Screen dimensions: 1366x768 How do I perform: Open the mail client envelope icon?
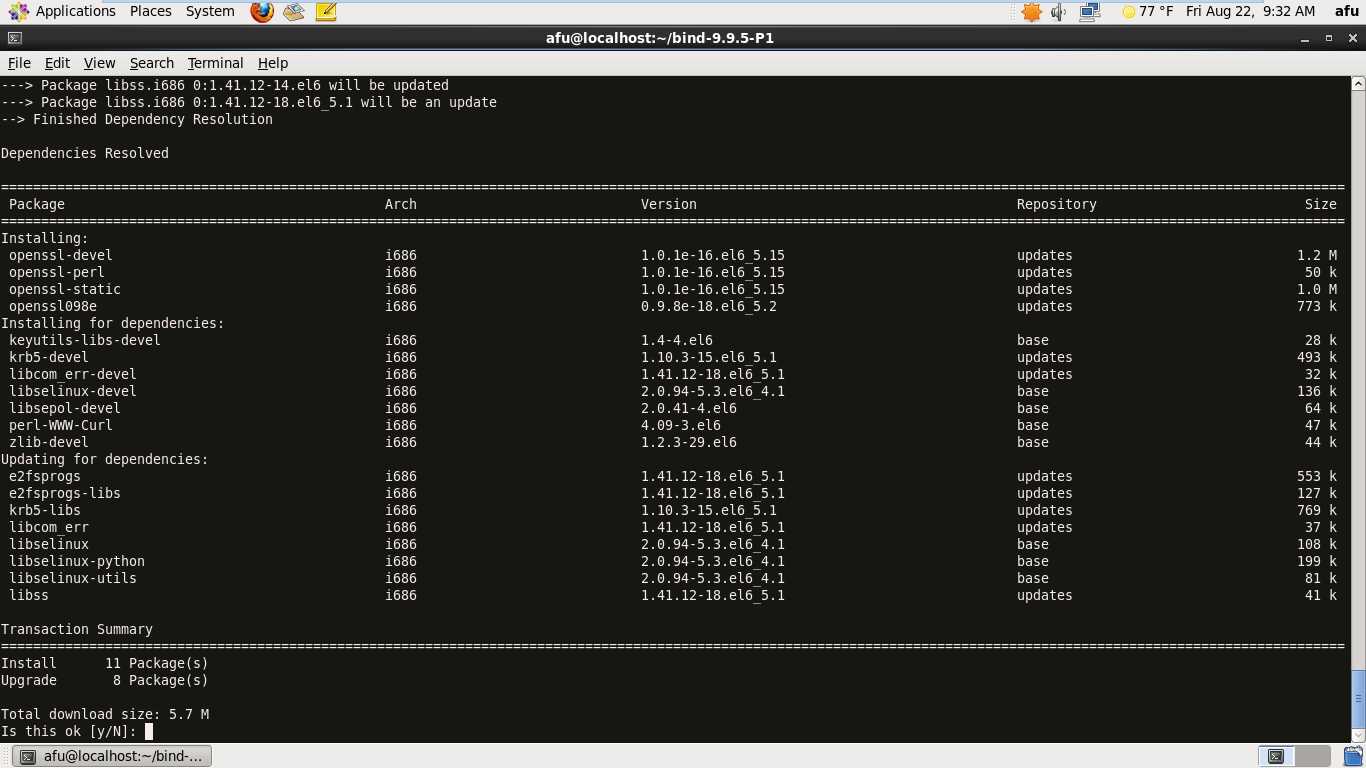(x=293, y=12)
